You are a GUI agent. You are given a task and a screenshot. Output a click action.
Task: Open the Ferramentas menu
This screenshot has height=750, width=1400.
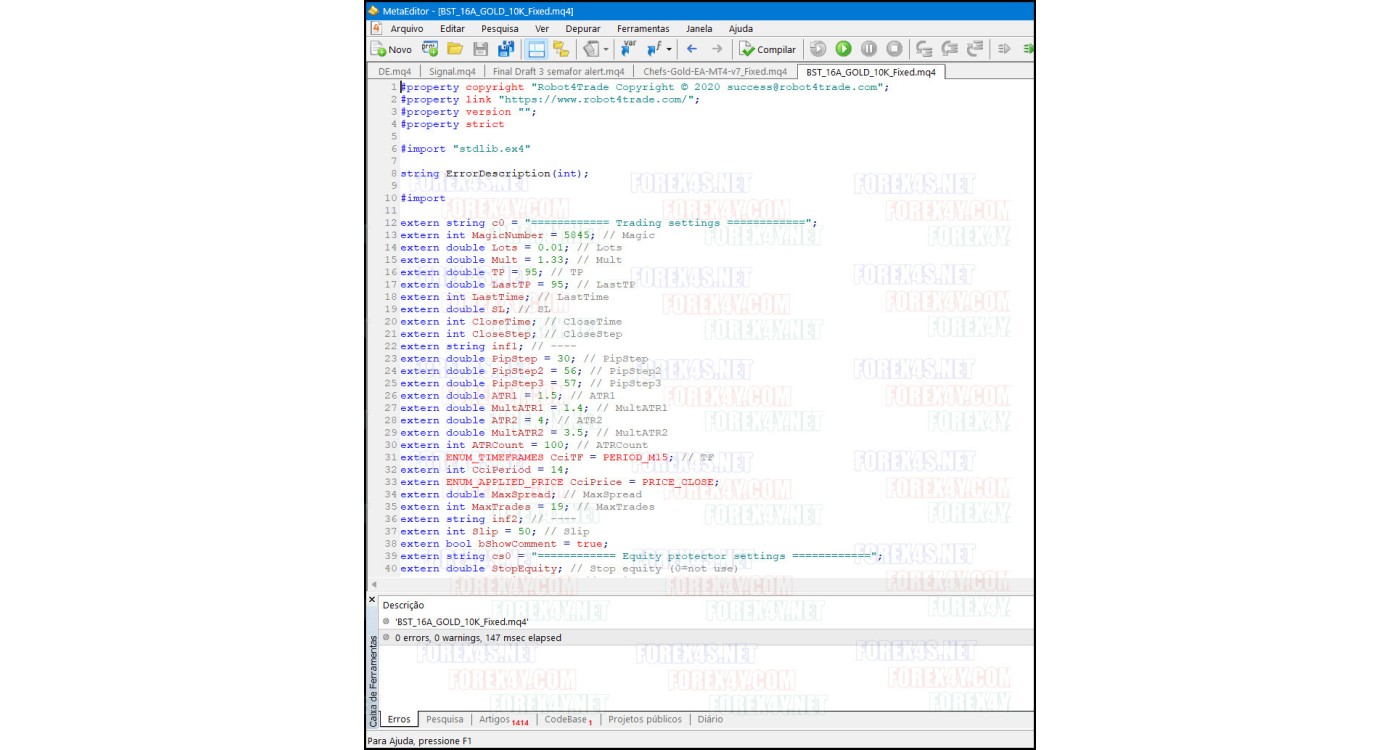pyautogui.click(x=643, y=29)
